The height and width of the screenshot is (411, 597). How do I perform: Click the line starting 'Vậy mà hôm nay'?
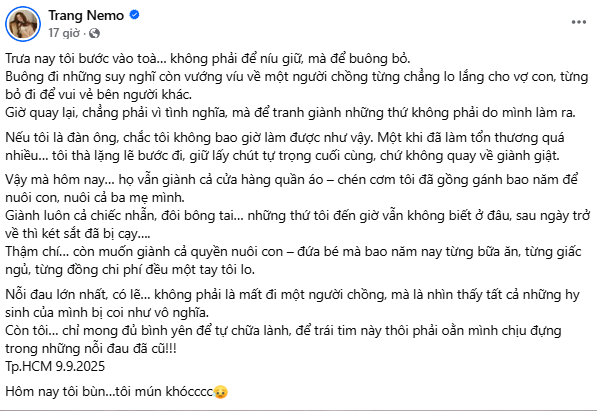[292, 179]
